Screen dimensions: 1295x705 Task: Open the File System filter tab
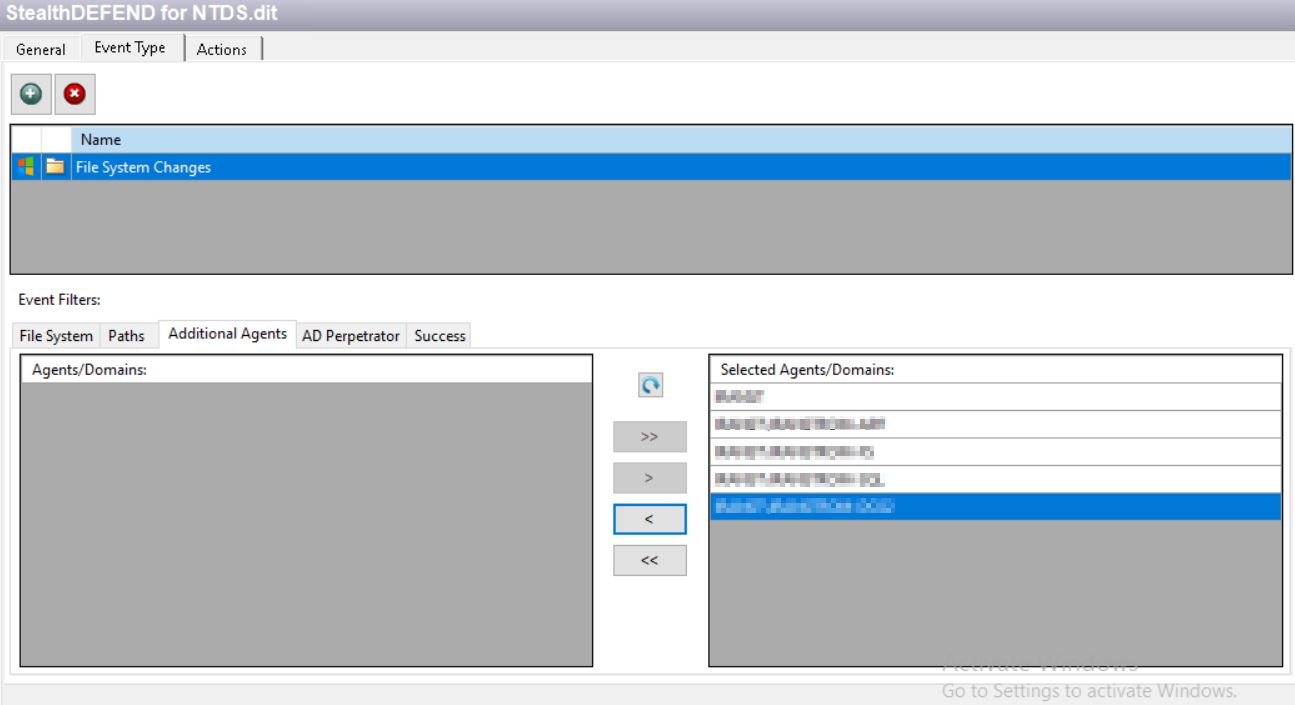pos(56,336)
